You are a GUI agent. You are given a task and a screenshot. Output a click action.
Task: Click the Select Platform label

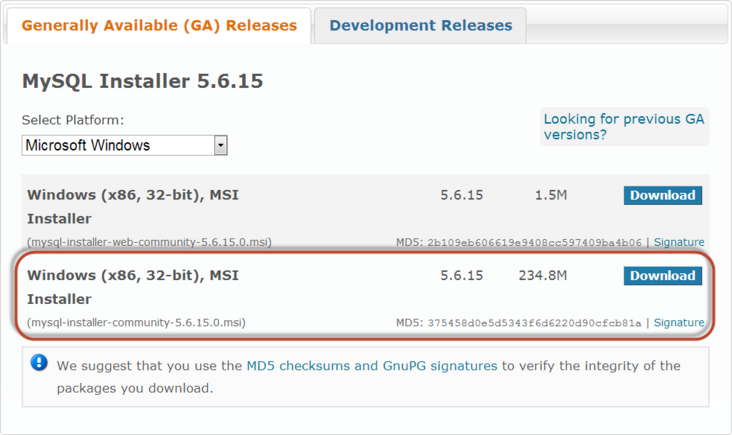(73, 120)
